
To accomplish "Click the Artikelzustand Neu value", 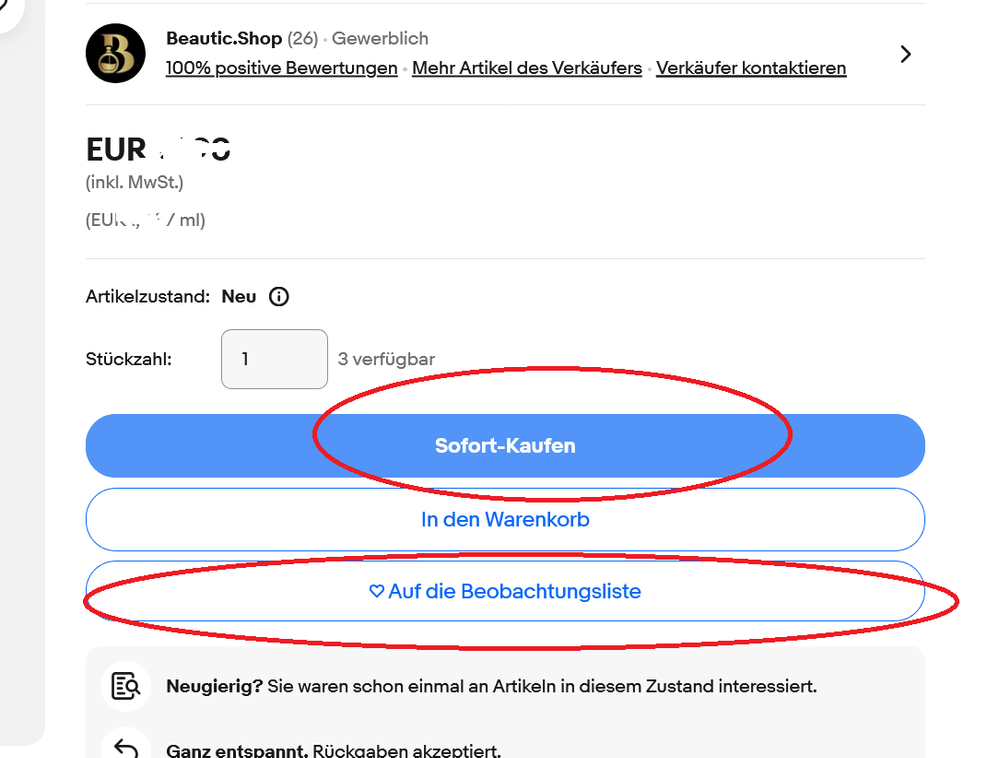I will (239, 296).
